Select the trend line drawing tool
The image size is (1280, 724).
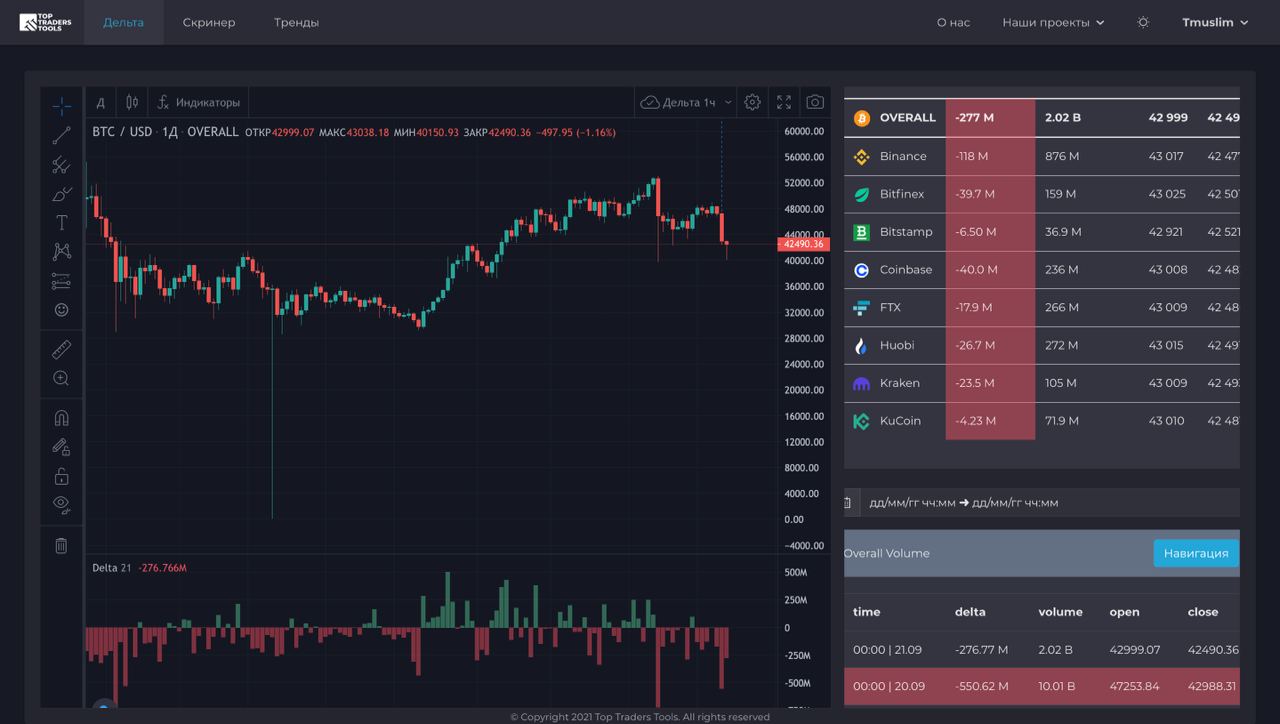pos(61,136)
